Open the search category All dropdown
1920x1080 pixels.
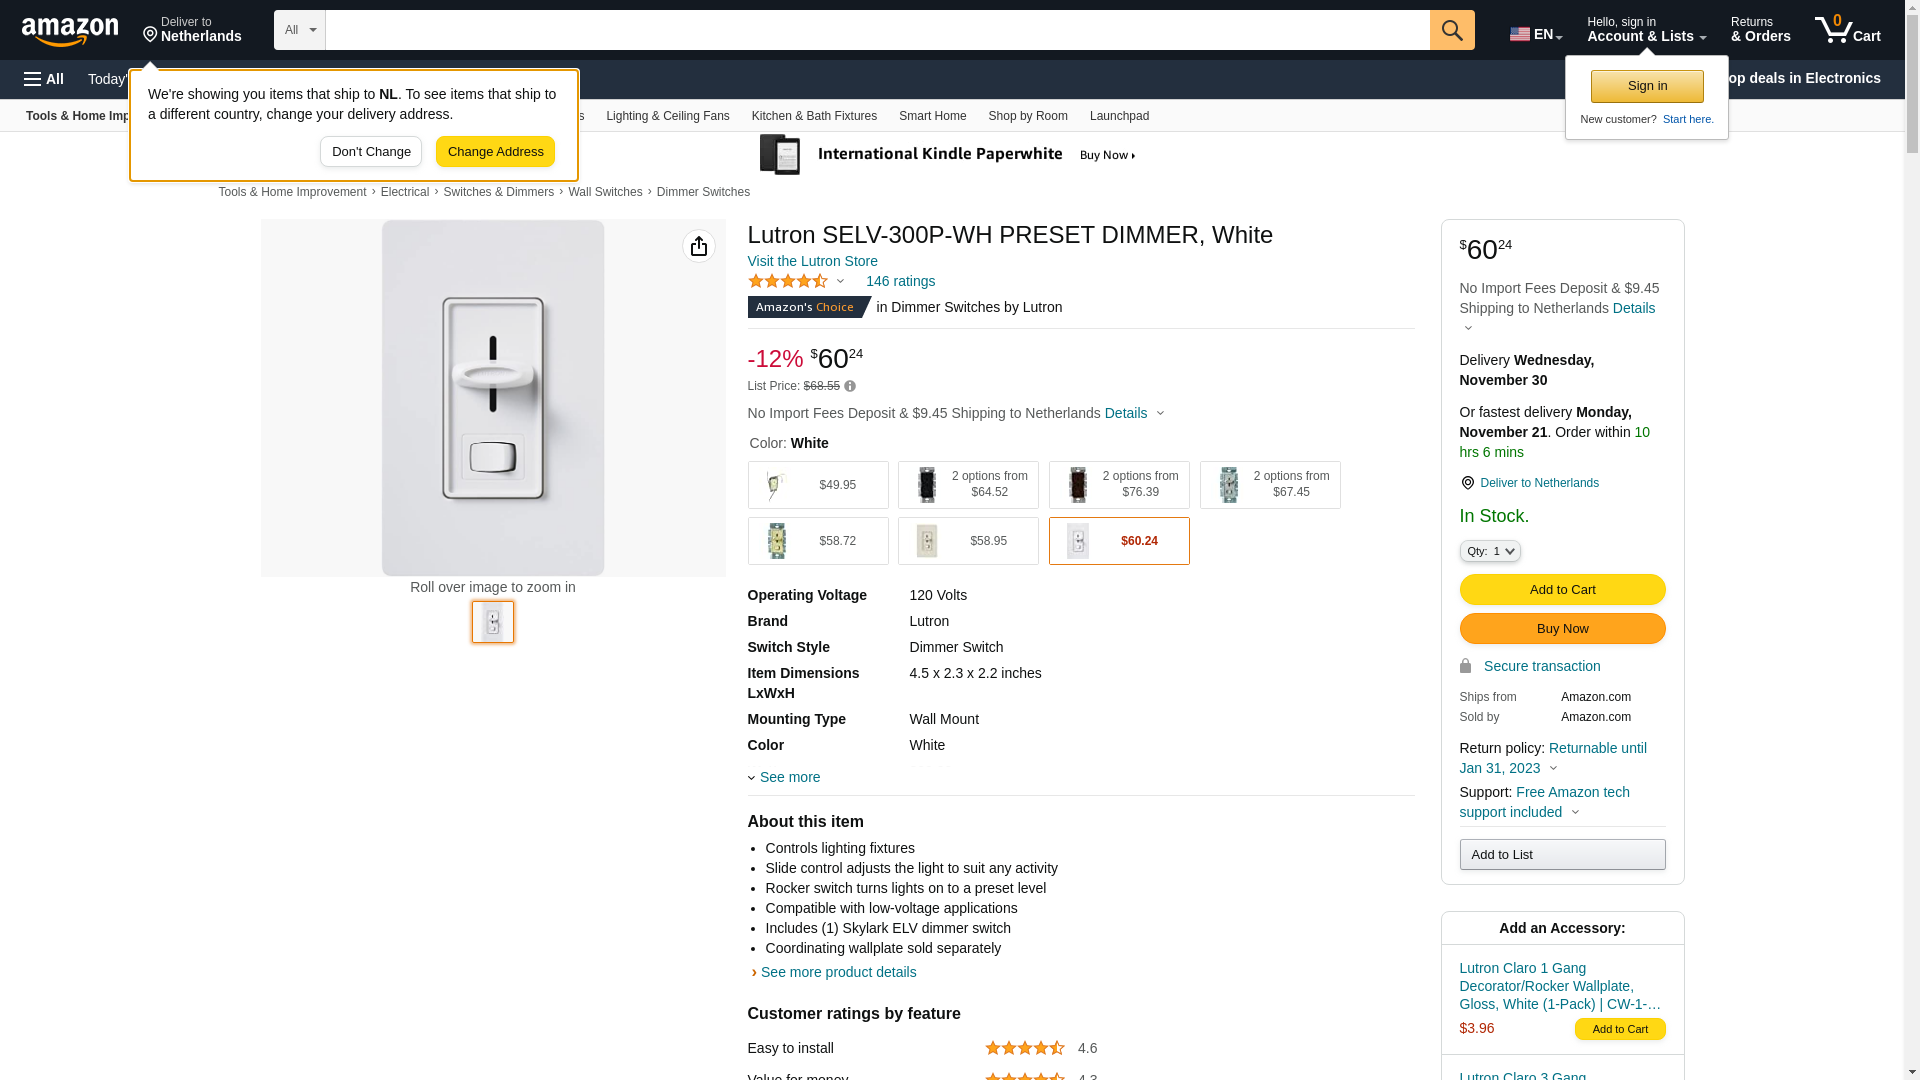[x=299, y=30]
